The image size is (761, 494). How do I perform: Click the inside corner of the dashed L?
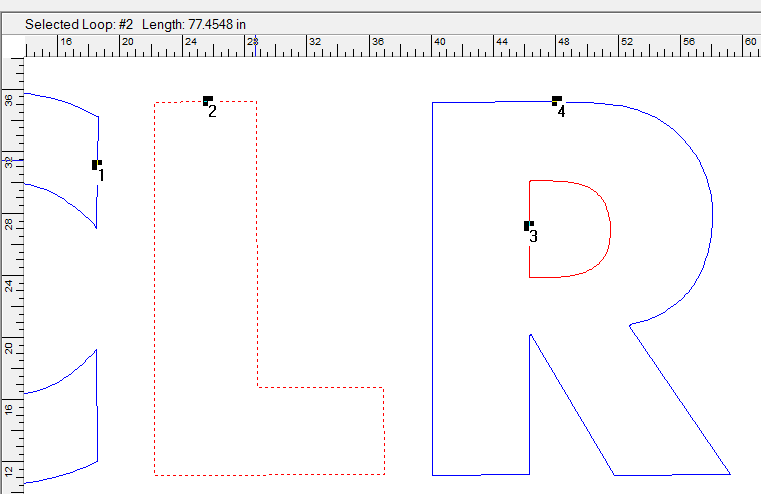[258, 387]
